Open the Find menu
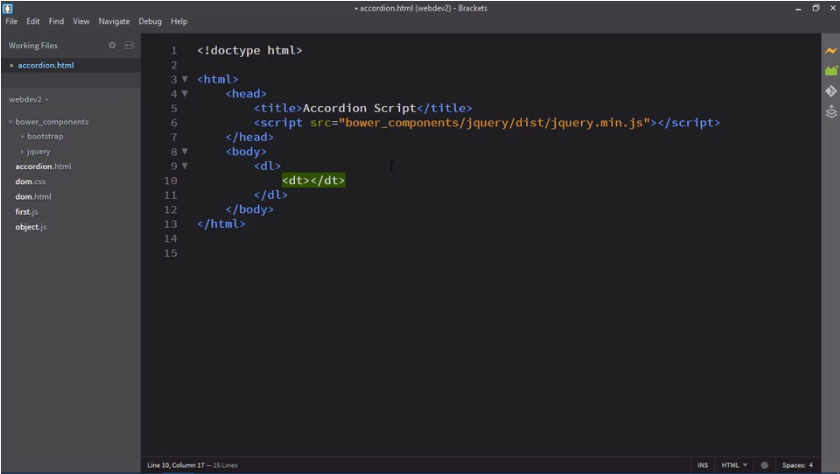Image resolution: width=840 pixels, height=474 pixels. pyautogui.click(x=56, y=21)
